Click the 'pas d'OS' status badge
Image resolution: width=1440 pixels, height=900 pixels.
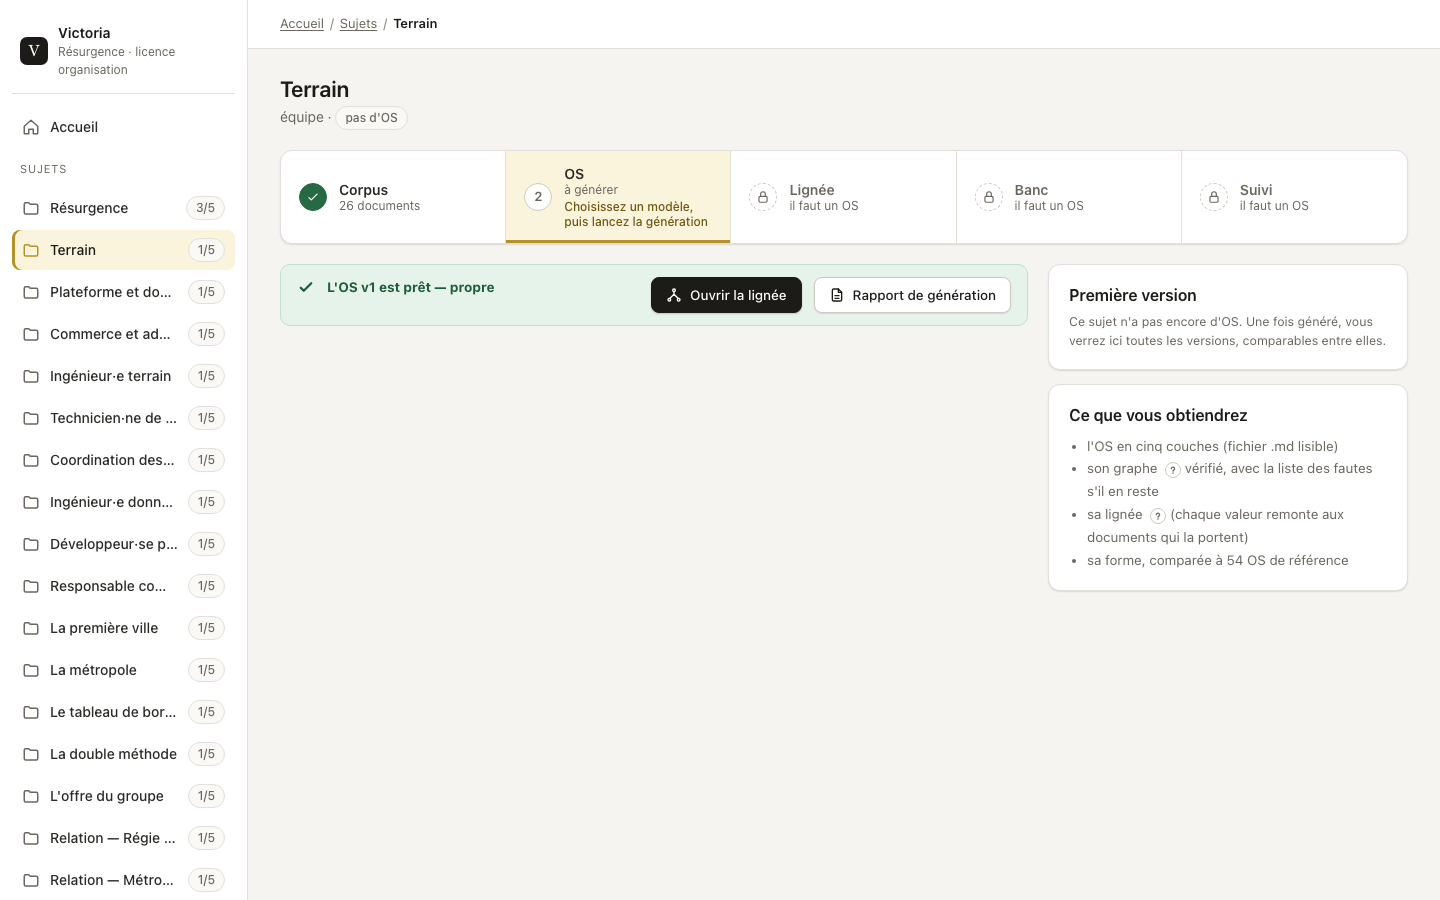pos(371,118)
